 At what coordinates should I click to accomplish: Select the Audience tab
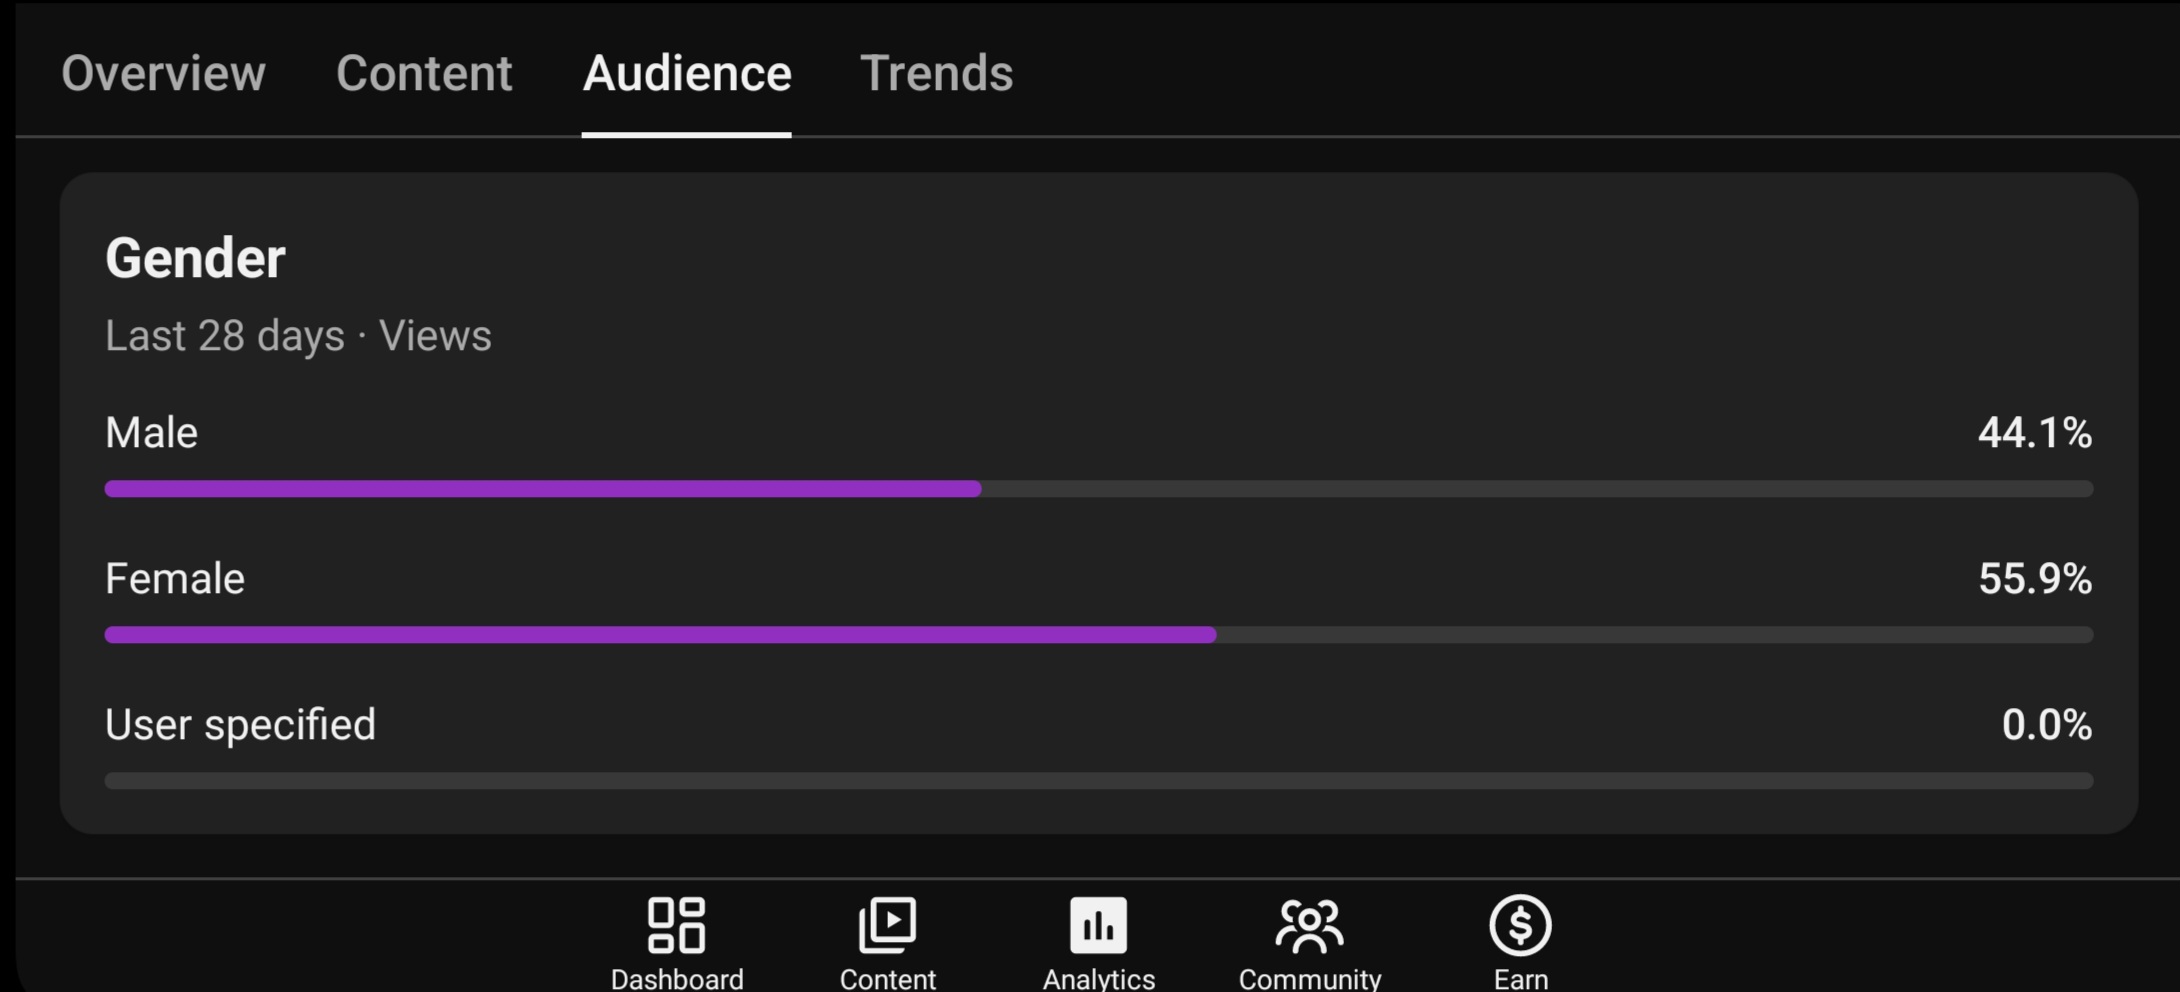tap(687, 73)
